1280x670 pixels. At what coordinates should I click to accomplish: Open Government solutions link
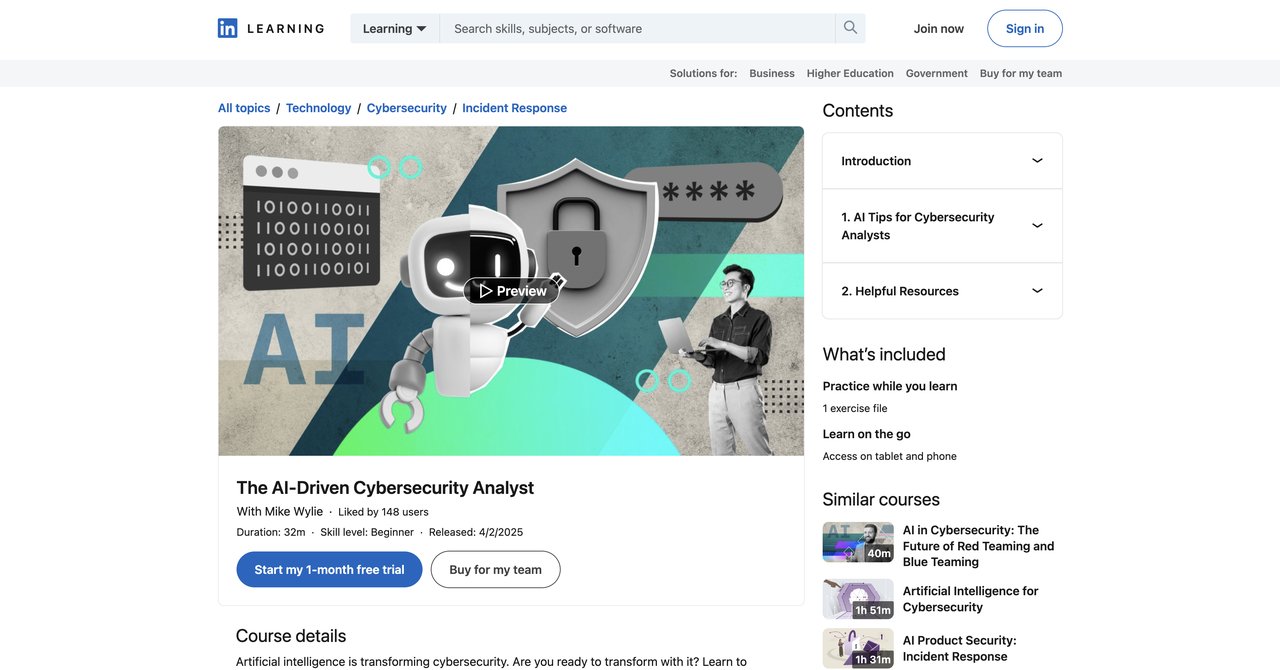tap(937, 73)
